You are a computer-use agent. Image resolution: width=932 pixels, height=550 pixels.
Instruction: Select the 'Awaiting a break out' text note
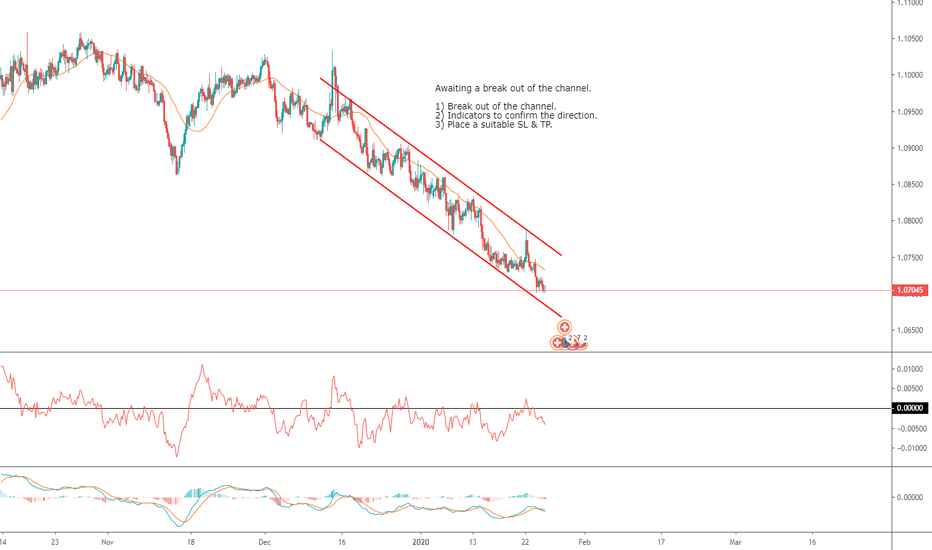click(x=513, y=88)
